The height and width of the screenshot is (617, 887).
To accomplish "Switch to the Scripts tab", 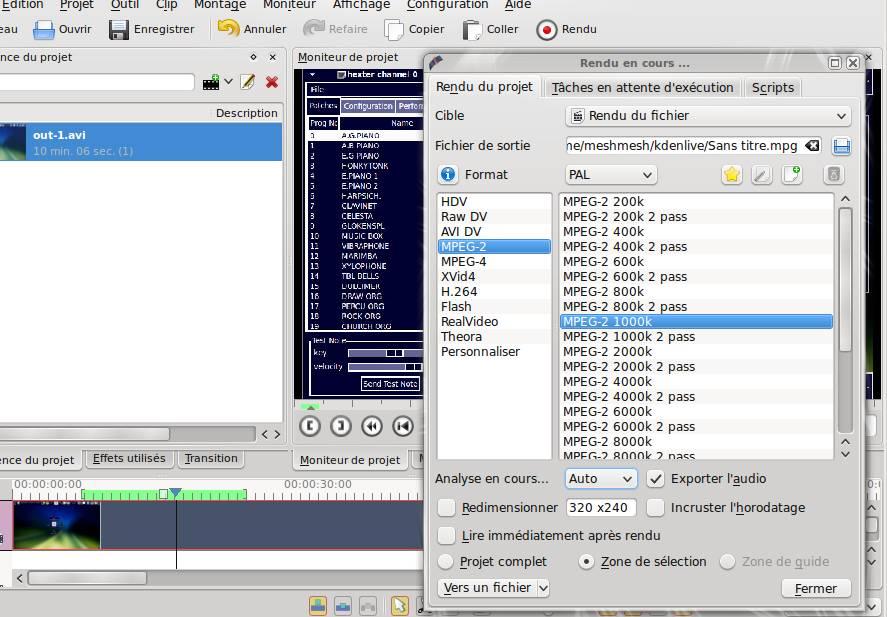I will pyautogui.click(x=772, y=88).
